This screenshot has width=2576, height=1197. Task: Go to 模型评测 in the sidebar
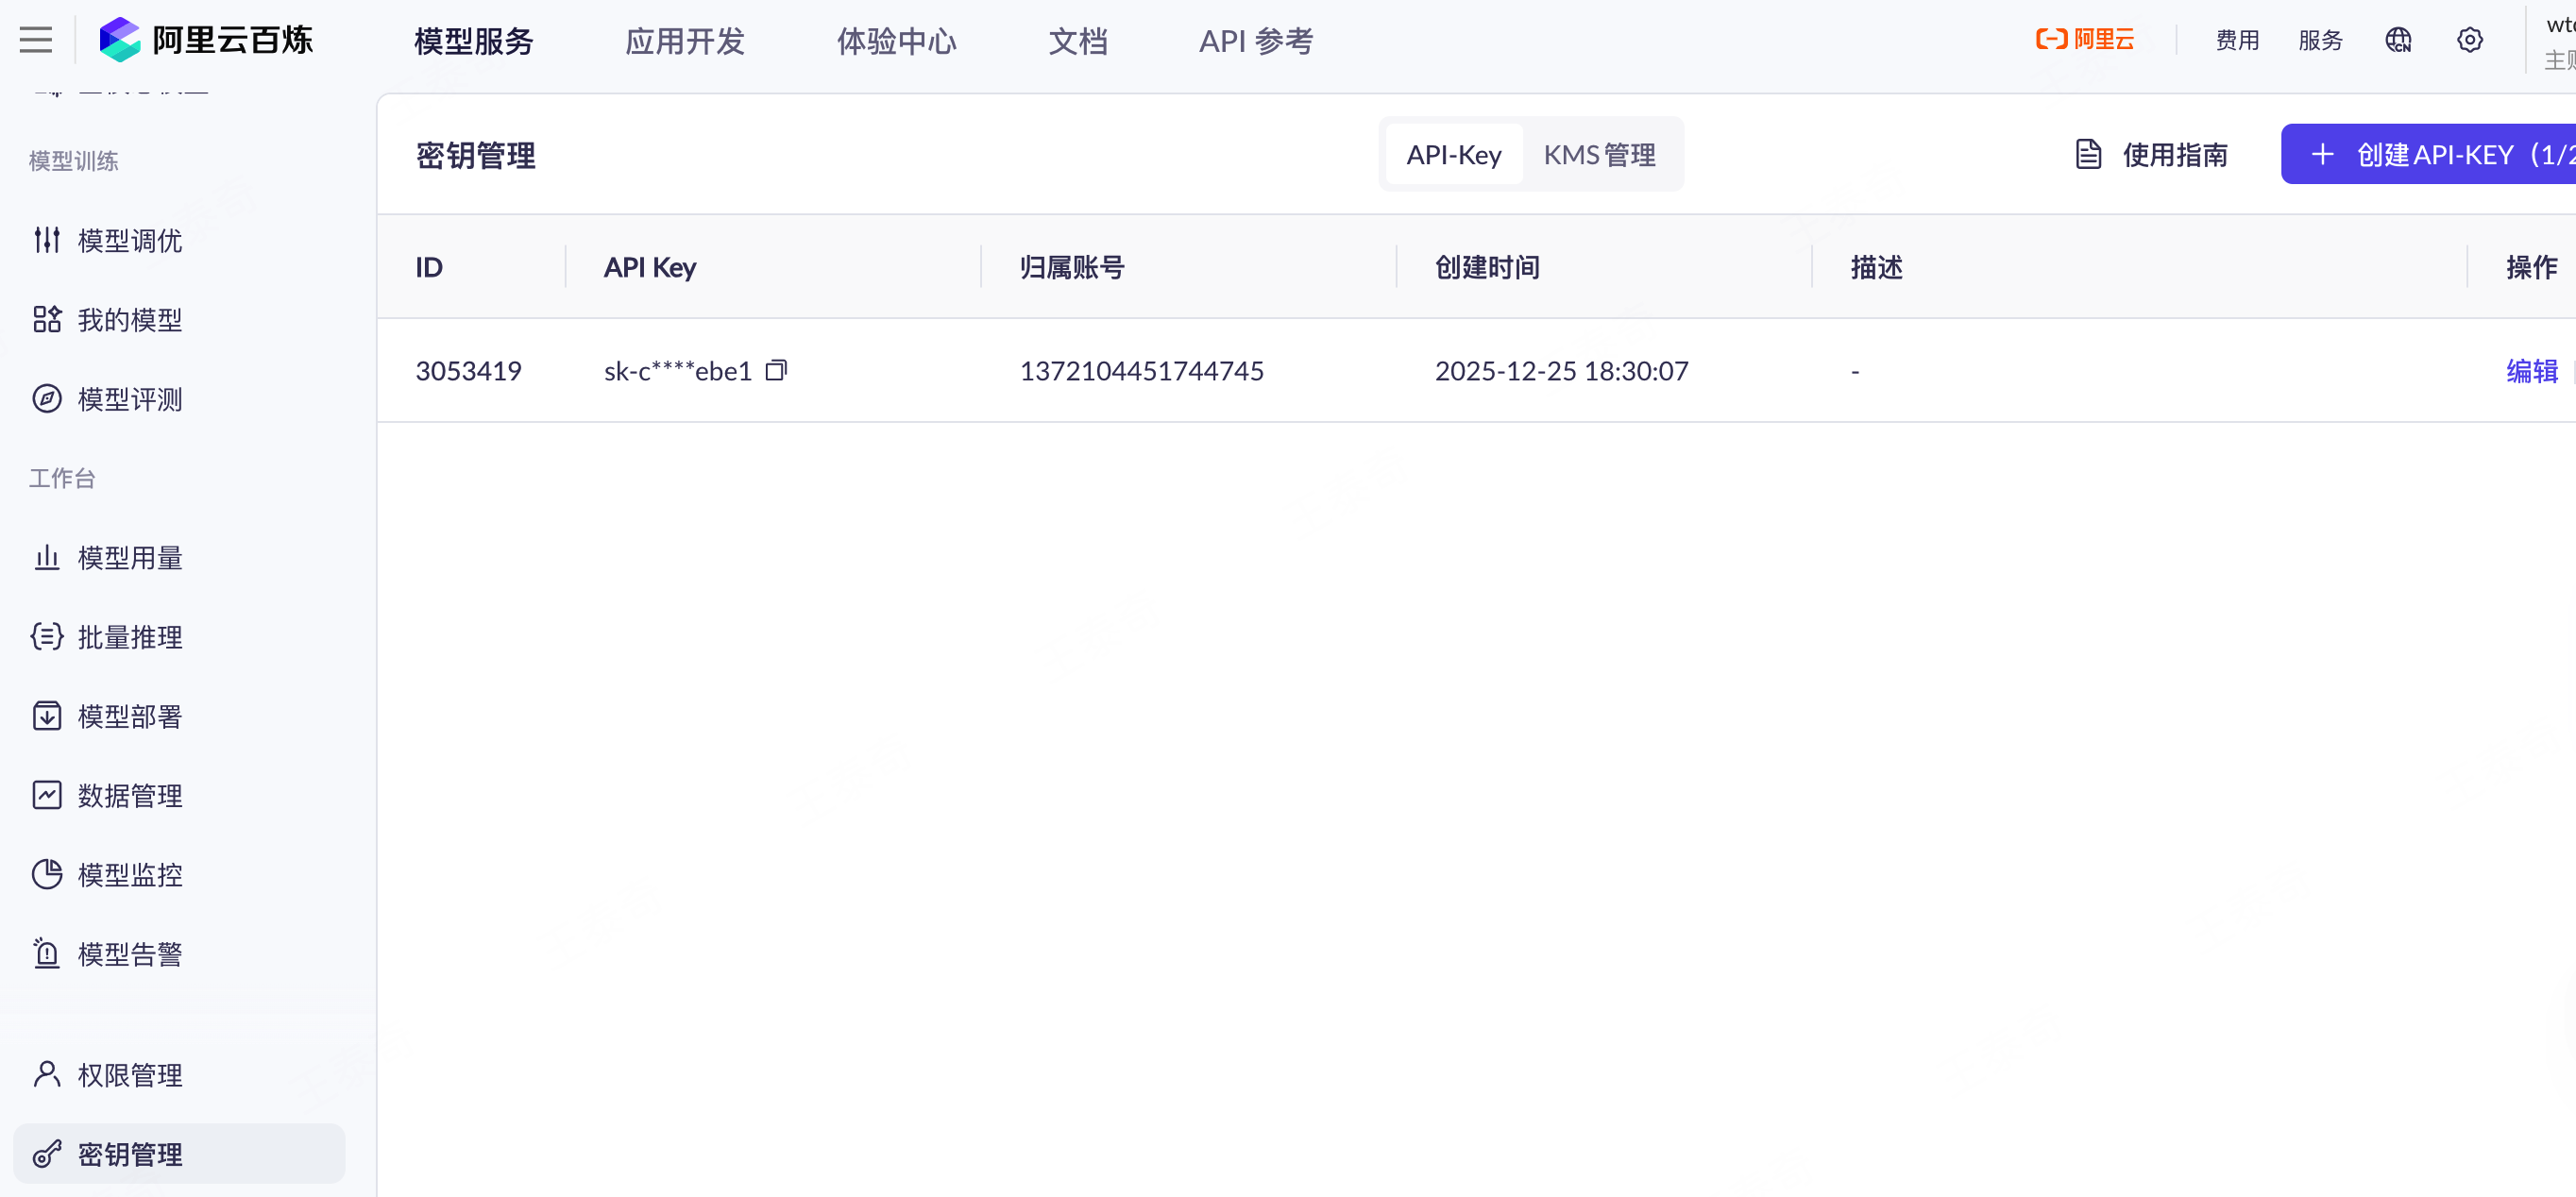click(x=129, y=399)
